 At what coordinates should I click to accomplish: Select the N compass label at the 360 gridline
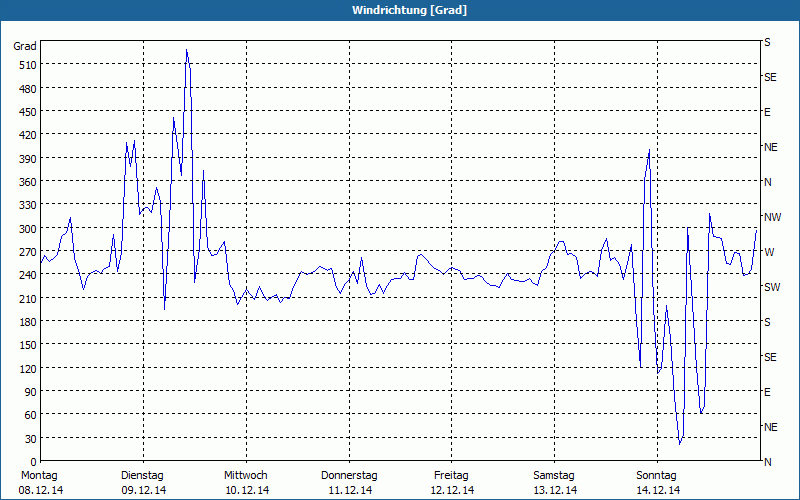[767, 182]
